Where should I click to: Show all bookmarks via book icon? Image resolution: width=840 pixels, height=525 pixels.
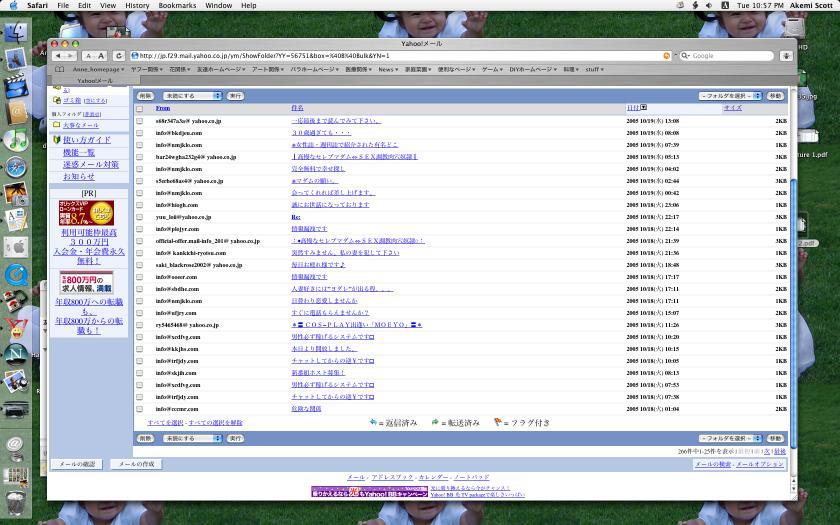point(59,70)
